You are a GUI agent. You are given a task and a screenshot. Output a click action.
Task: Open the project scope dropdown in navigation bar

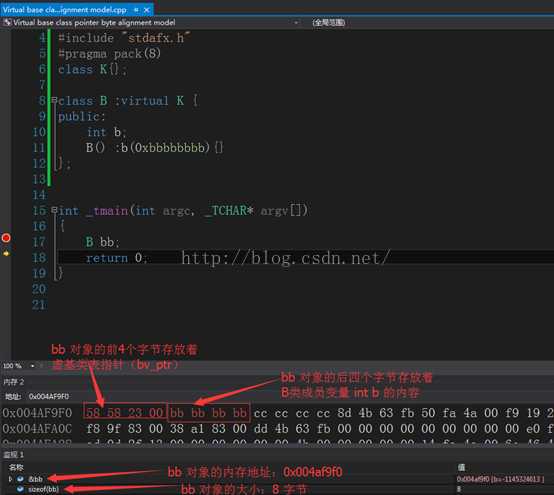coord(296,23)
